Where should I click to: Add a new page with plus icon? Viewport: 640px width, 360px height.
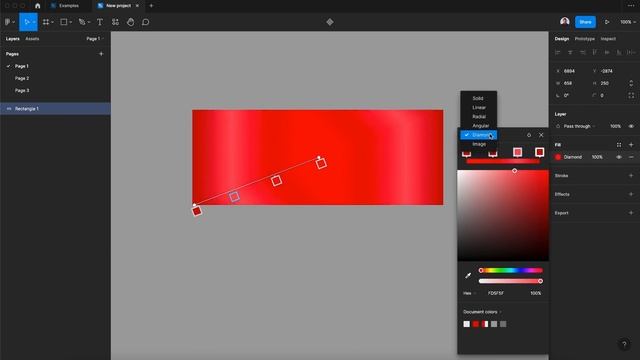tap(101, 54)
